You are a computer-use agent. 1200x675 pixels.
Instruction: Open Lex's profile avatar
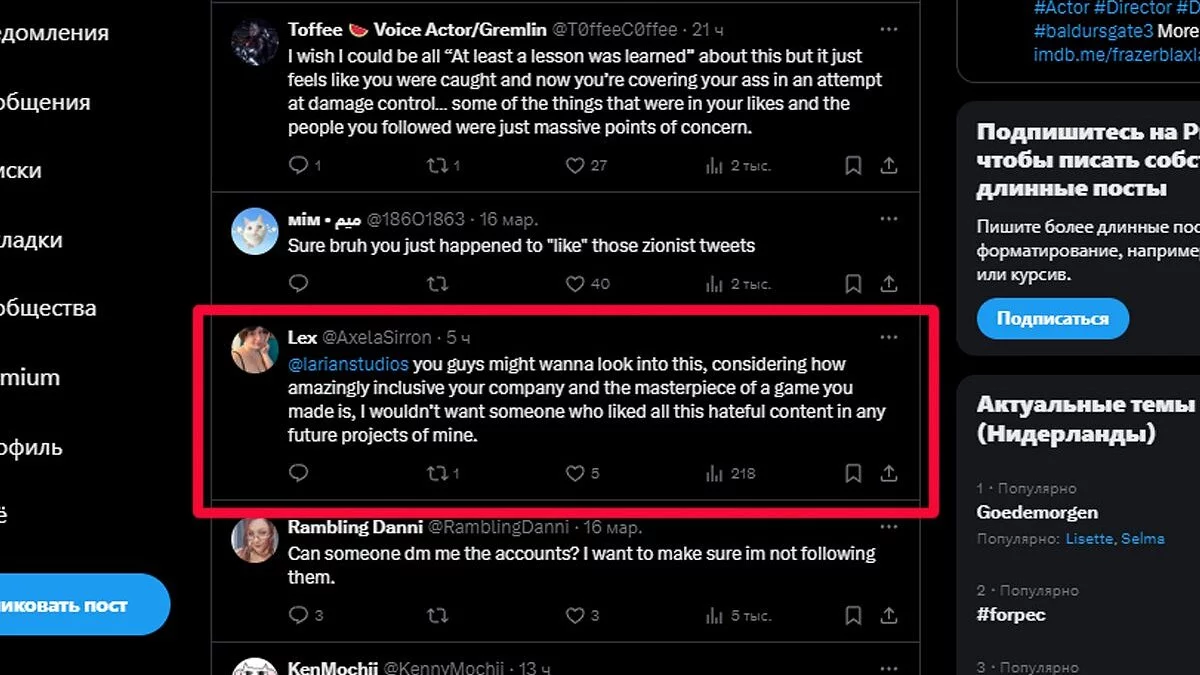[x=254, y=350]
